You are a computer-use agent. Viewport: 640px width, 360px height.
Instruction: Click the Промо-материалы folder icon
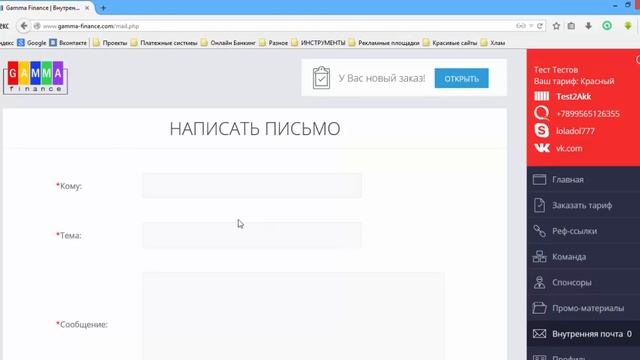(539, 308)
